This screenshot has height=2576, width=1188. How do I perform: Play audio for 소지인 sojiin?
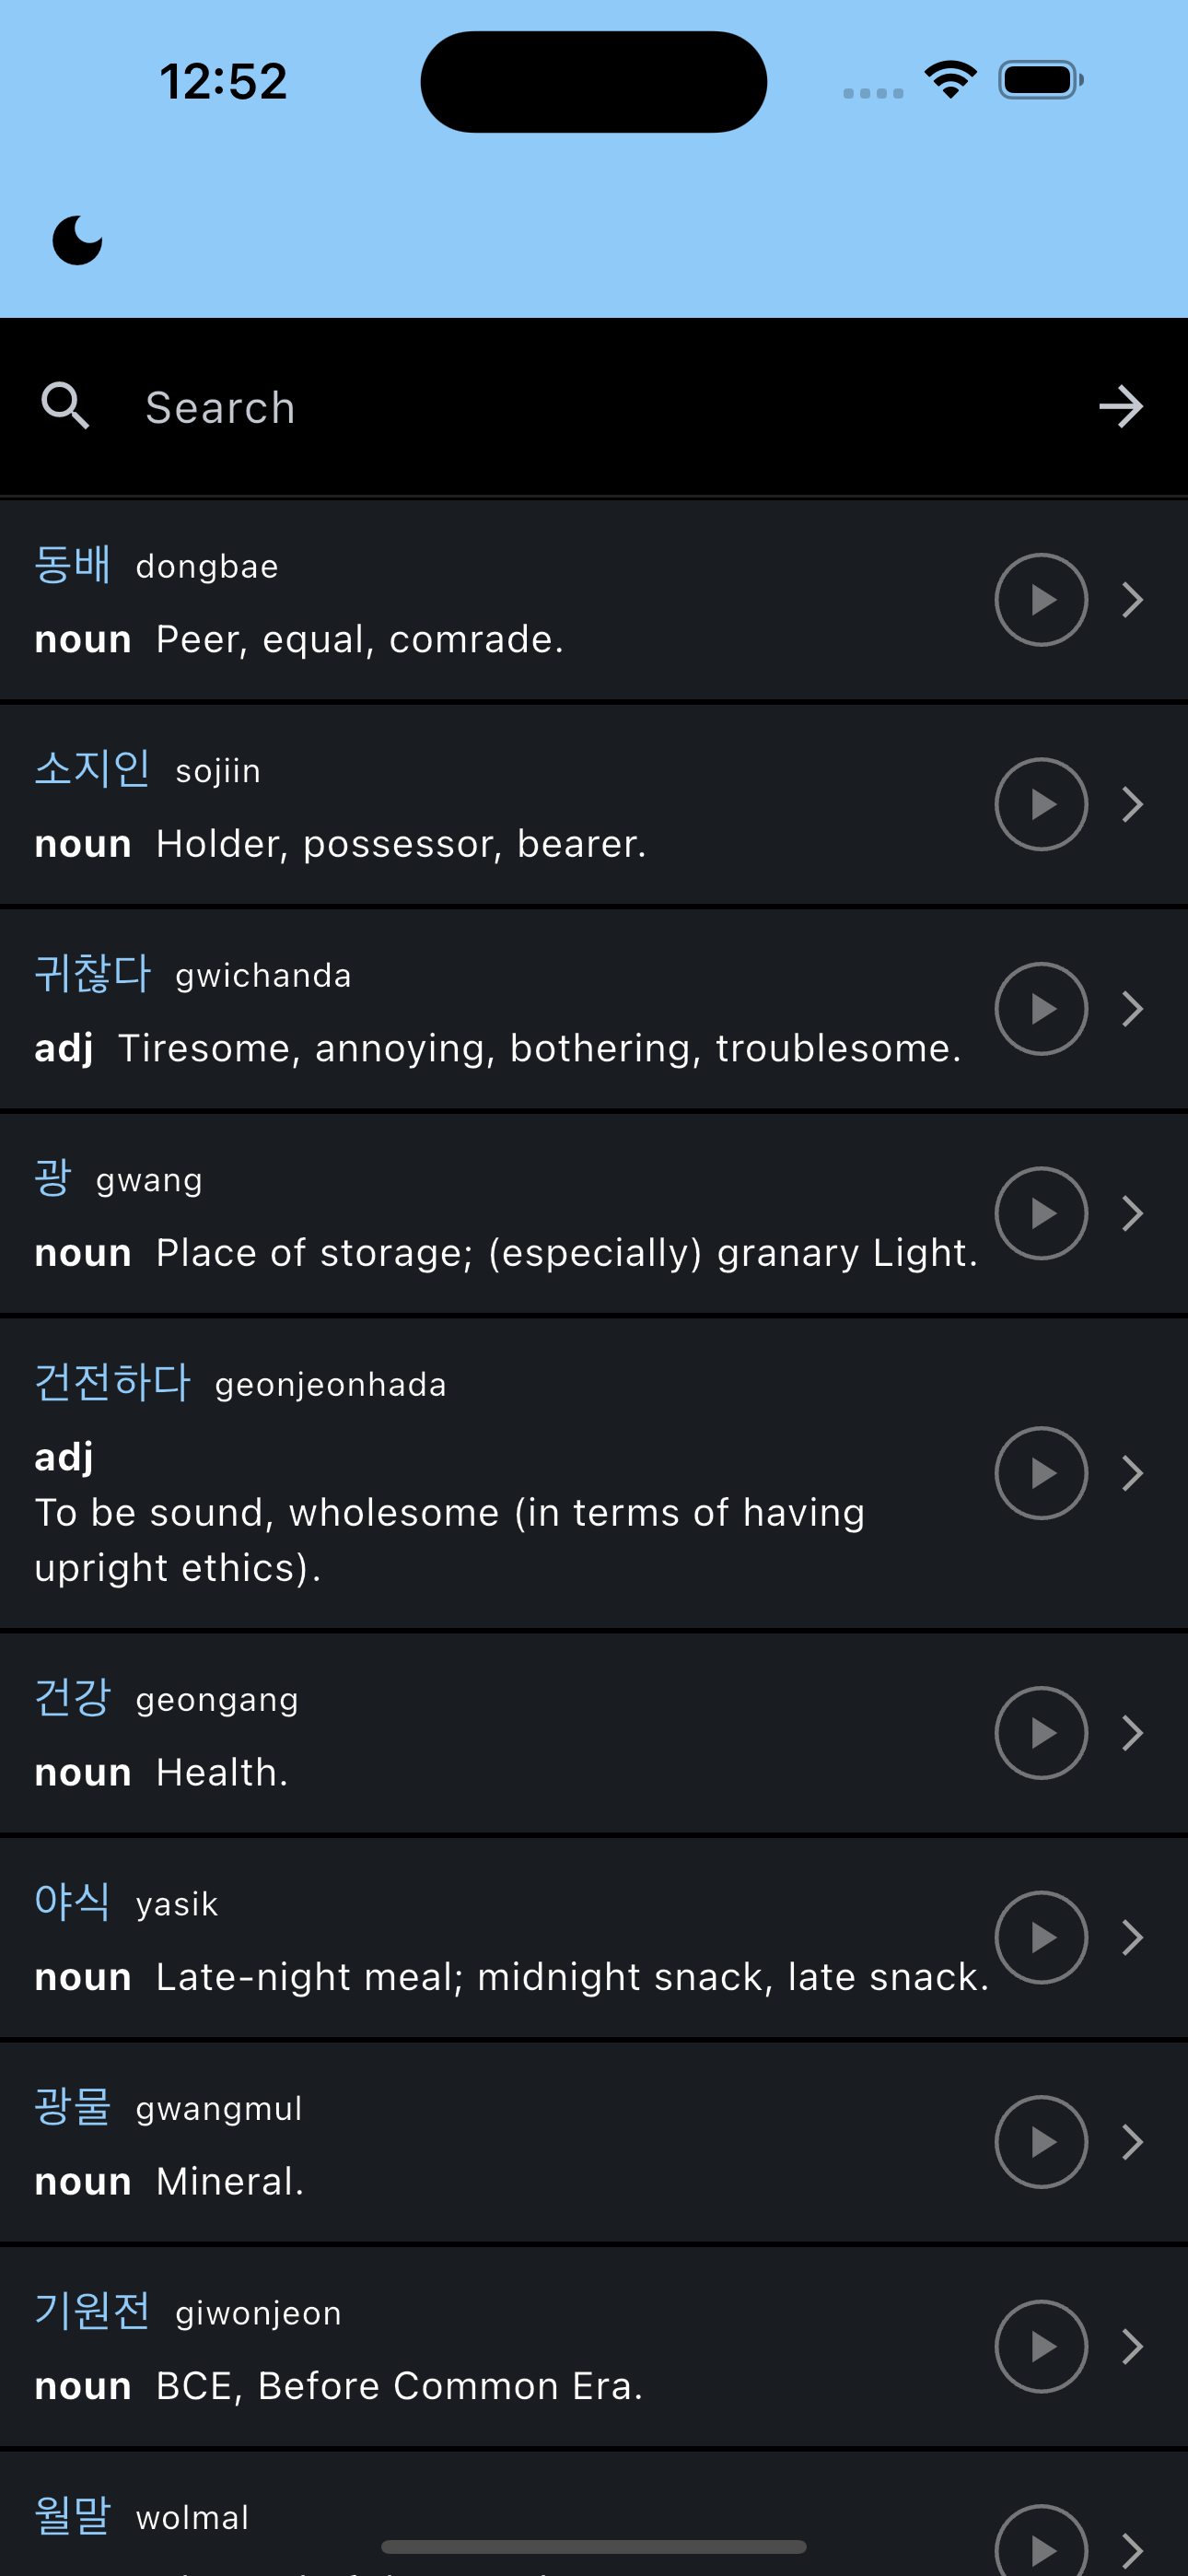click(x=1041, y=804)
